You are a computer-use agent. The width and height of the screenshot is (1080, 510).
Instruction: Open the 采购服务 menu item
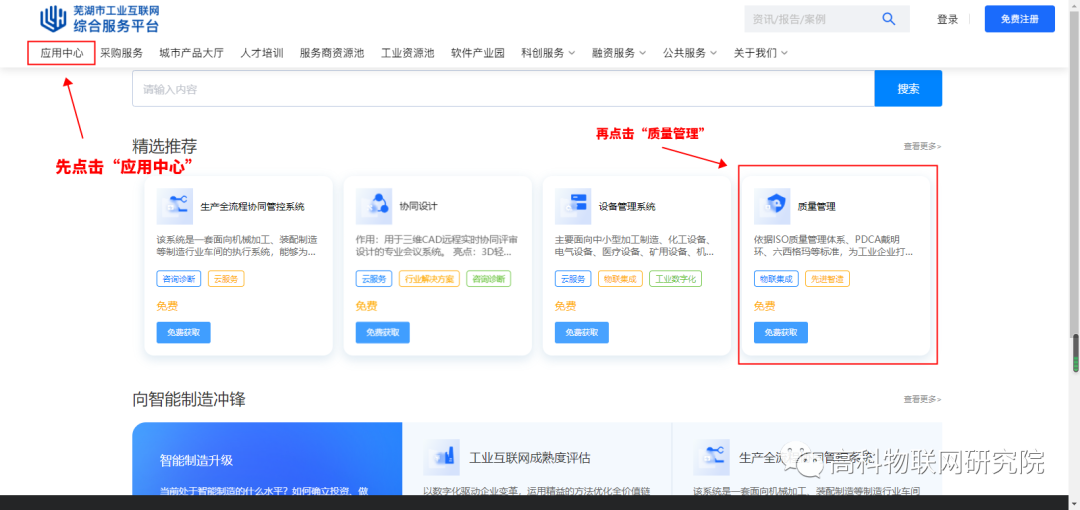[x=121, y=52]
